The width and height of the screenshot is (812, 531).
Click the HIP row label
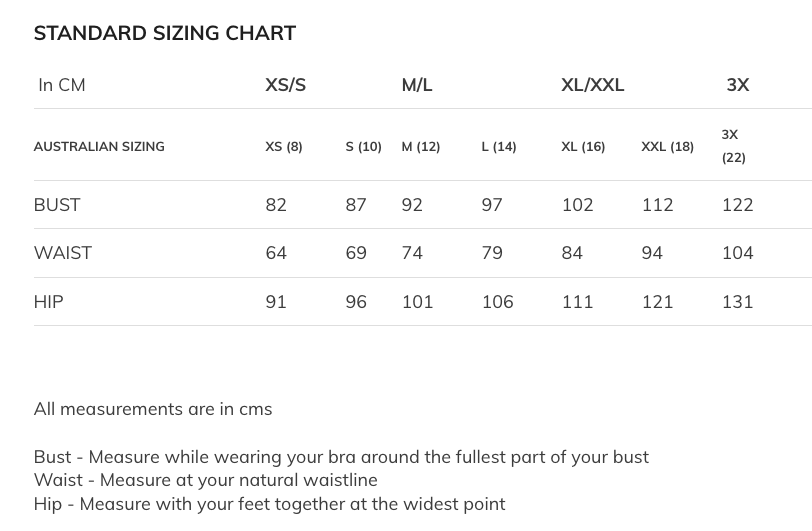[x=48, y=301]
